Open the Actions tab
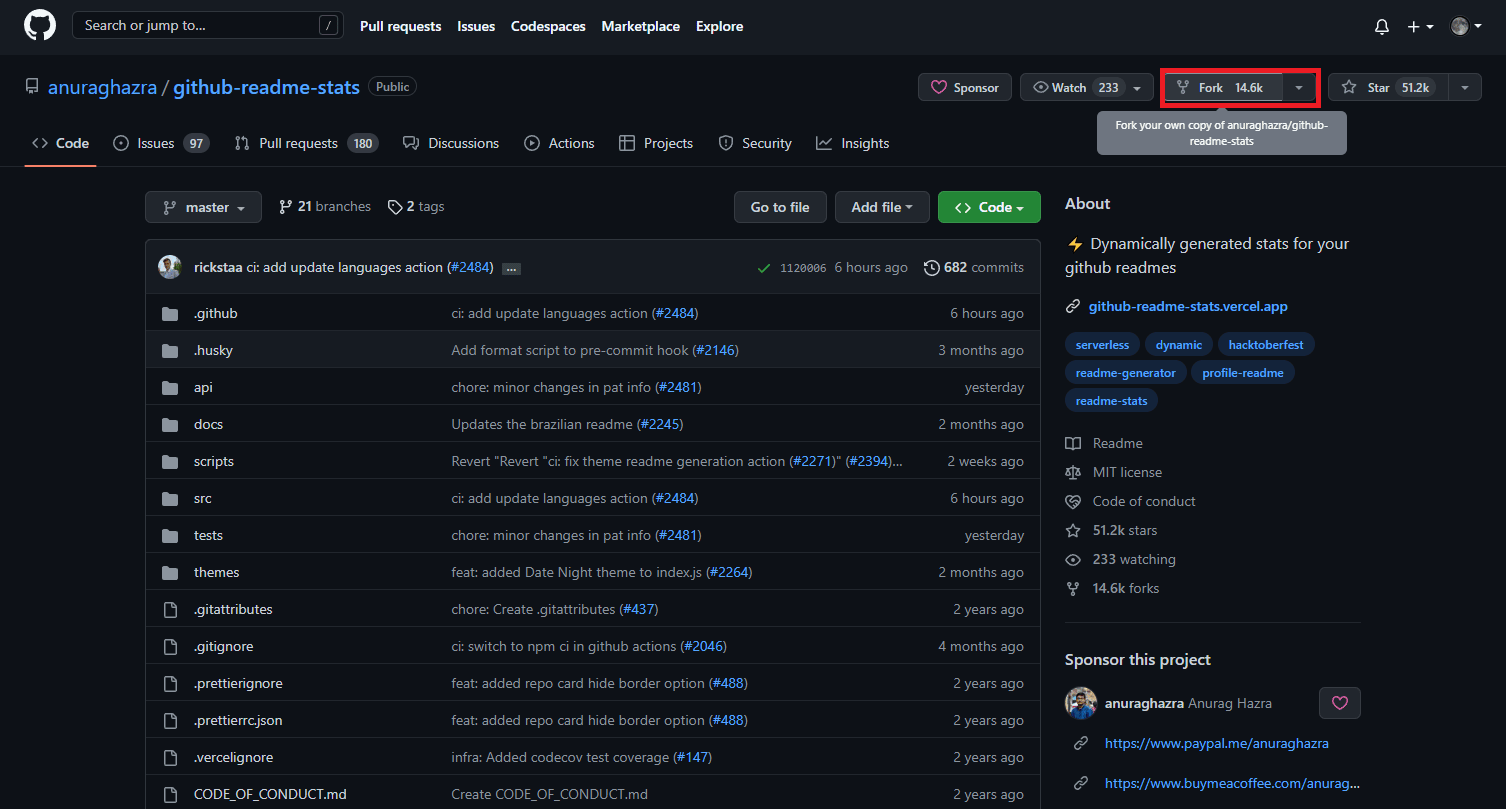Screen dimensions: 1506x809 [x=559, y=143]
